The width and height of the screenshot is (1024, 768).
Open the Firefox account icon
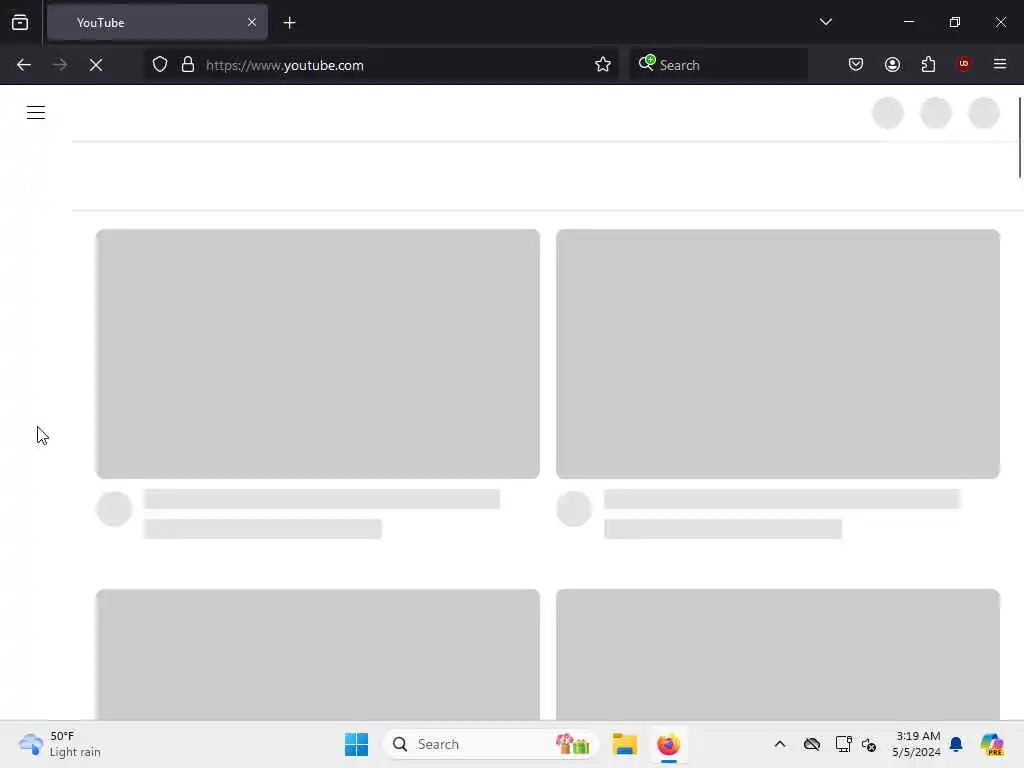(x=892, y=64)
